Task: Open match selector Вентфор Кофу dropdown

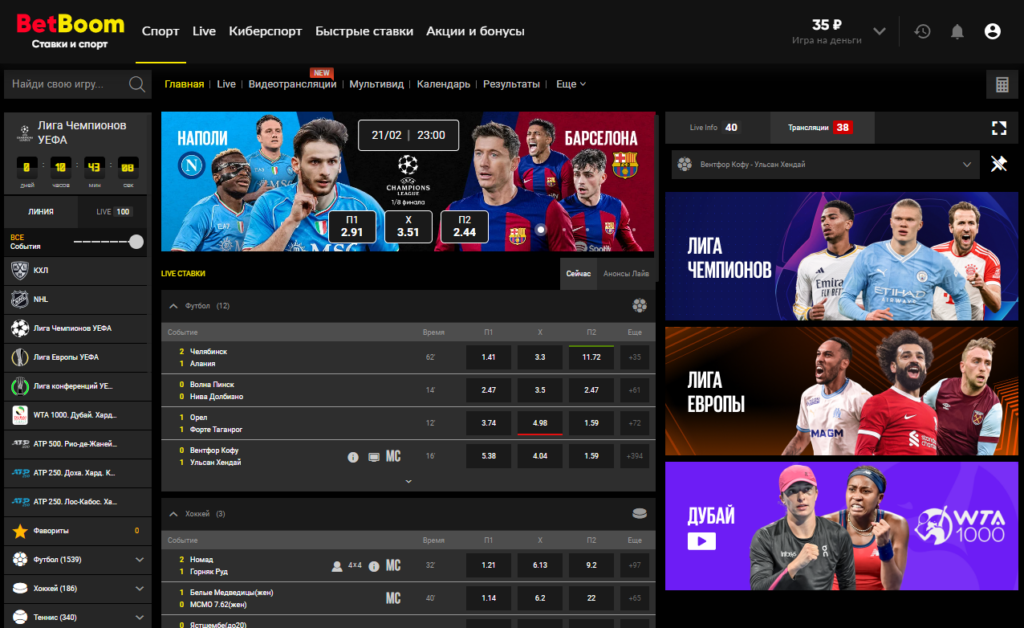Action: coord(825,165)
